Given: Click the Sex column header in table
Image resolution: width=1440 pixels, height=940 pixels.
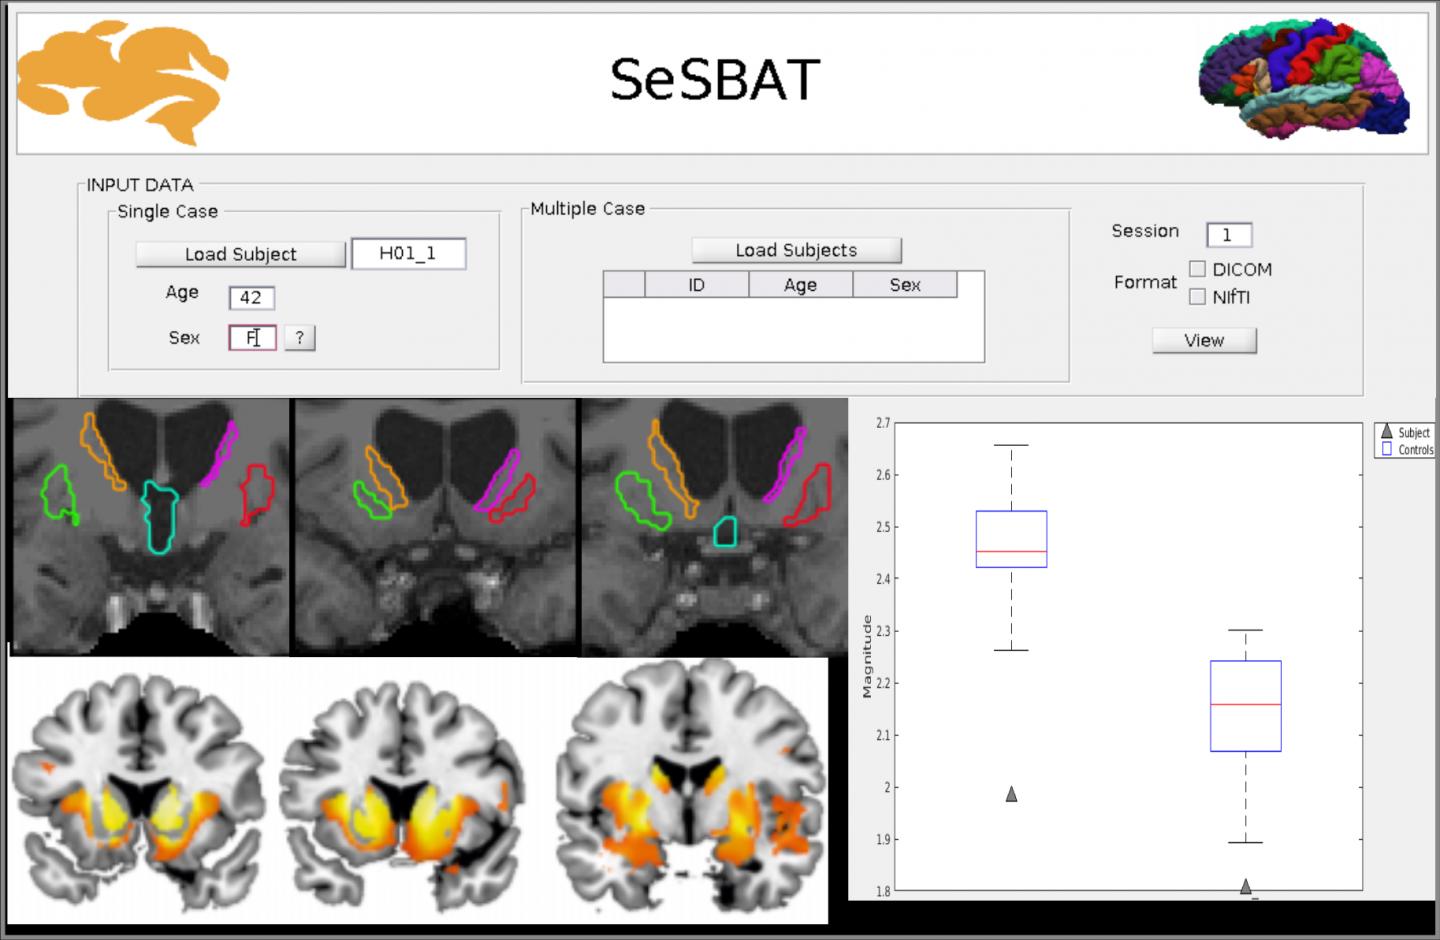Looking at the screenshot, I should [904, 285].
